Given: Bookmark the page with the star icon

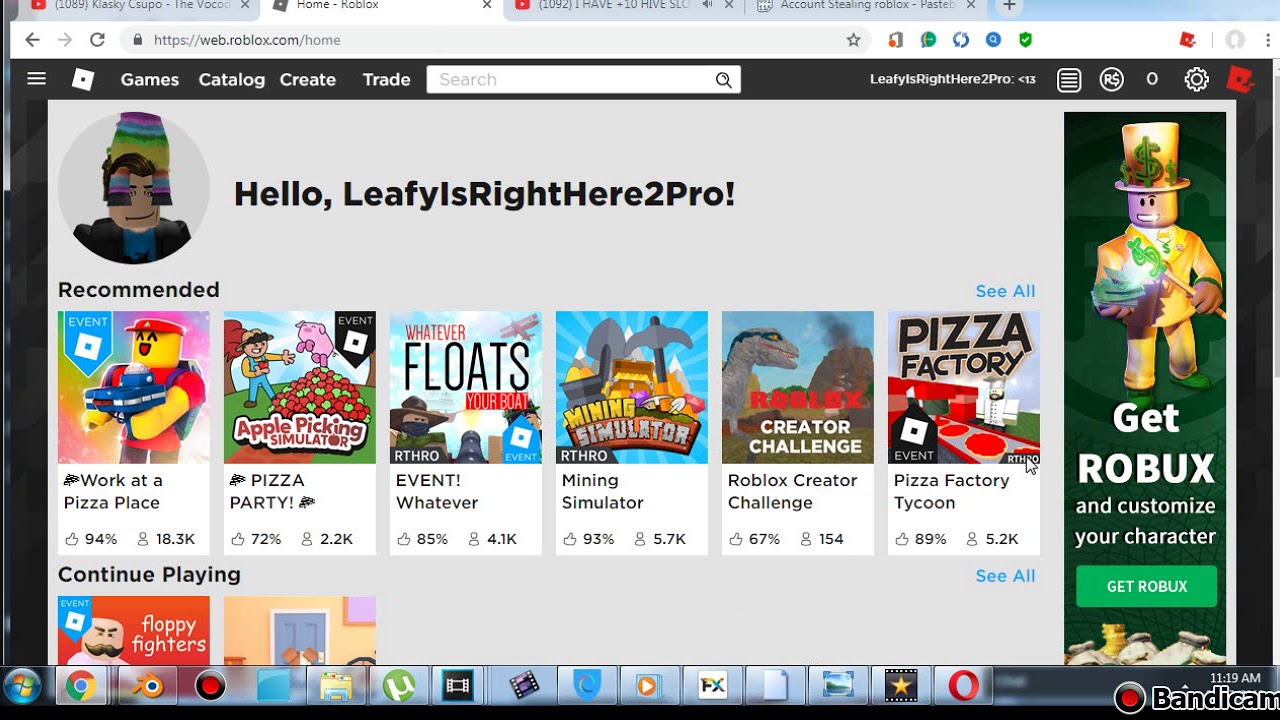Looking at the screenshot, I should click(x=853, y=40).
